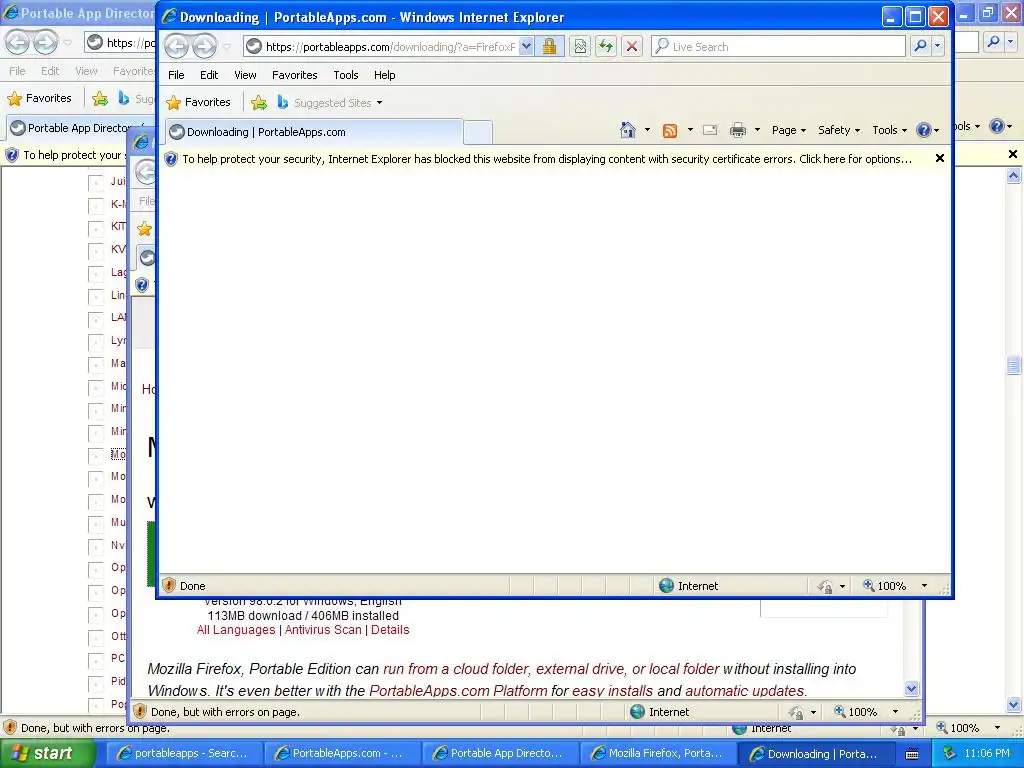The image size is (1024, 768).
Task: Click the Details link in Firefox window
Action: click(390, 630)
